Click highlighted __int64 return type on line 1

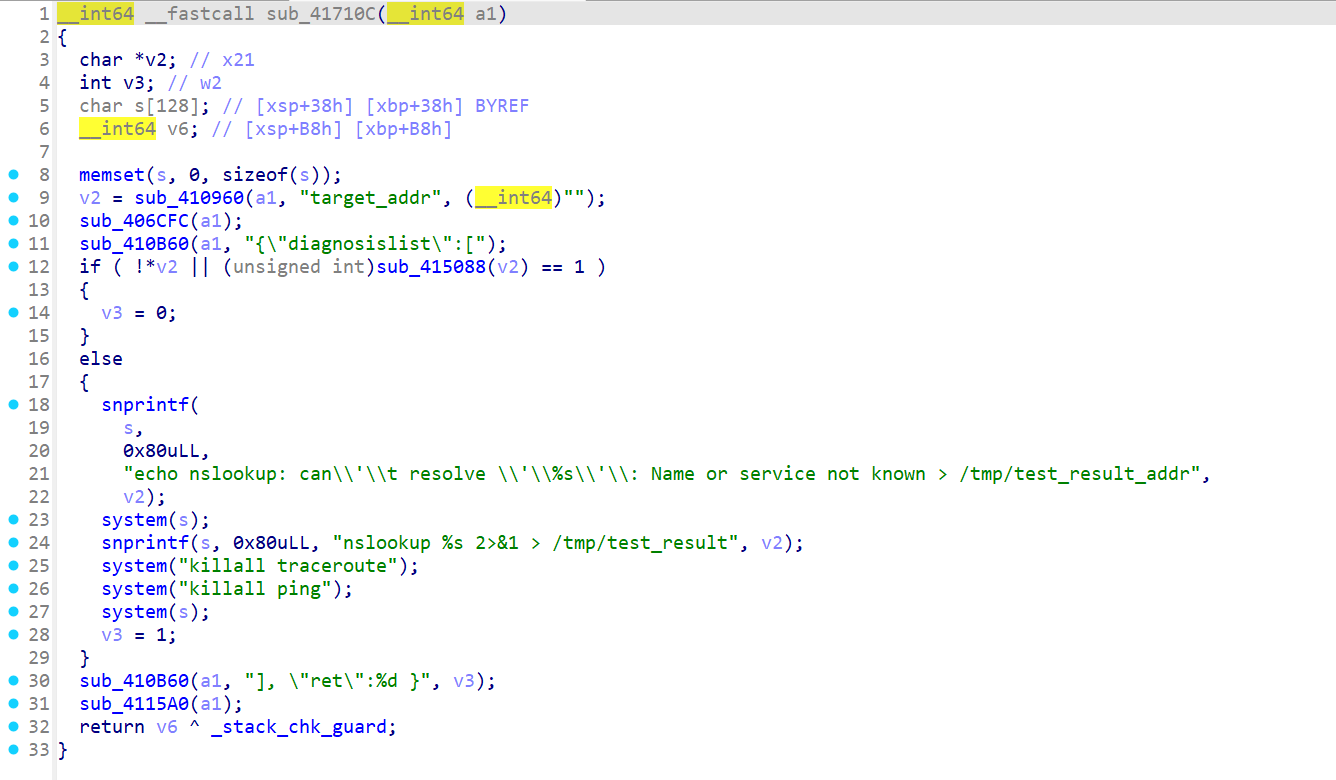95,15
